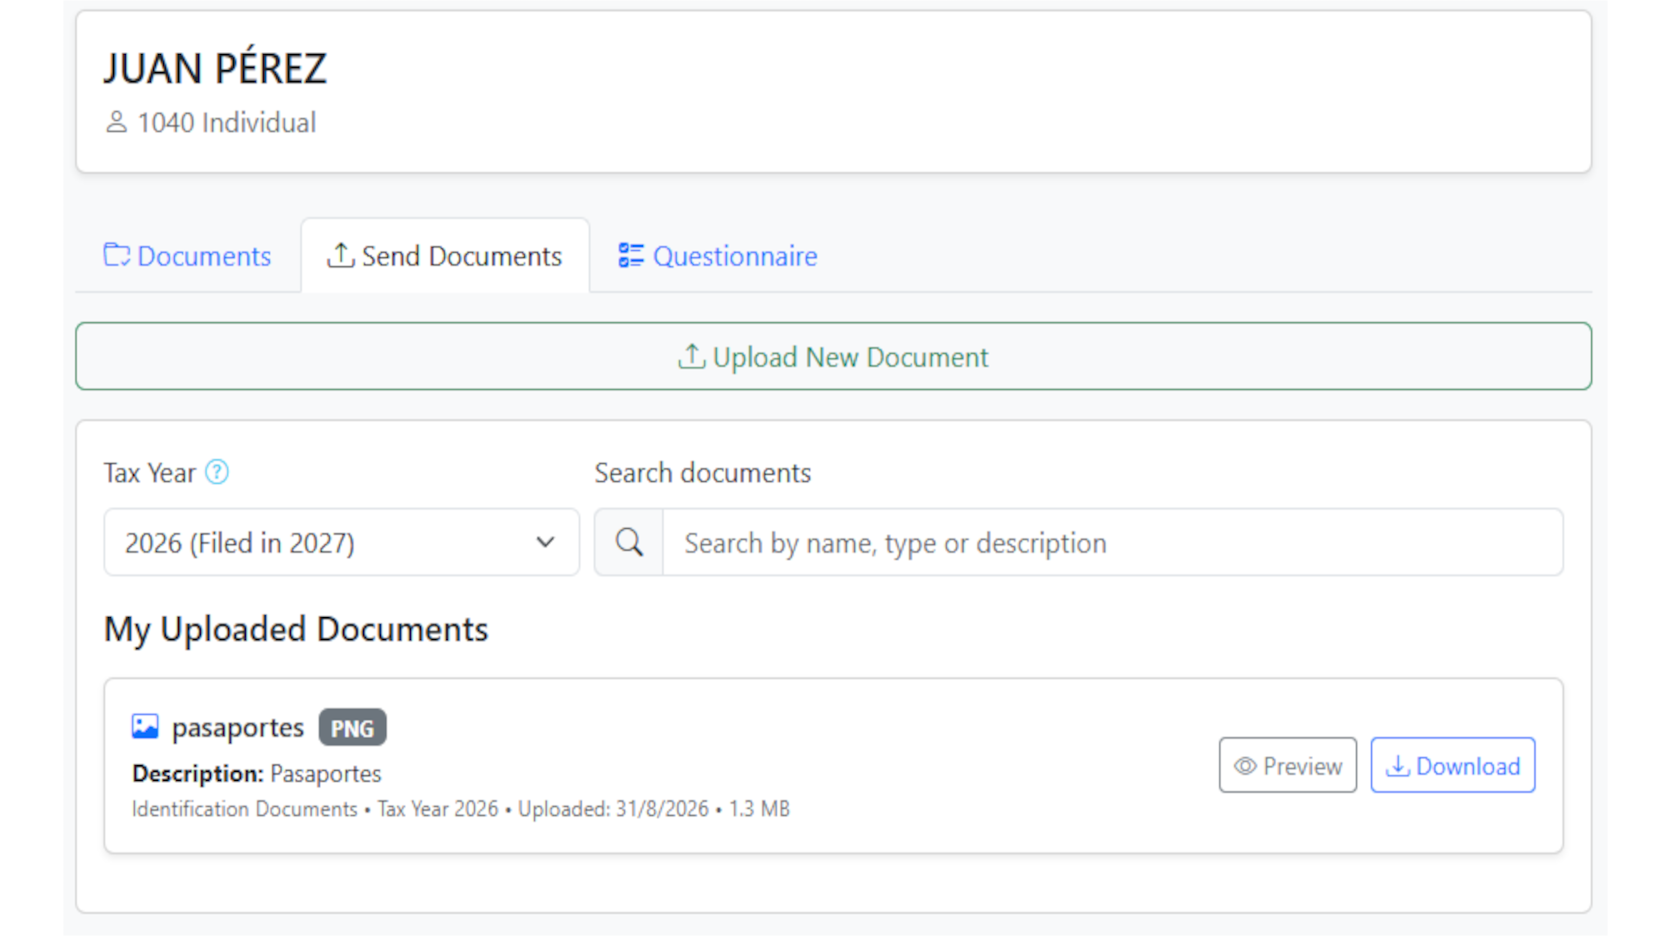This screenshot has height=941, width=1672.
Task: Click the pasaportes file name
Action: 238,728
